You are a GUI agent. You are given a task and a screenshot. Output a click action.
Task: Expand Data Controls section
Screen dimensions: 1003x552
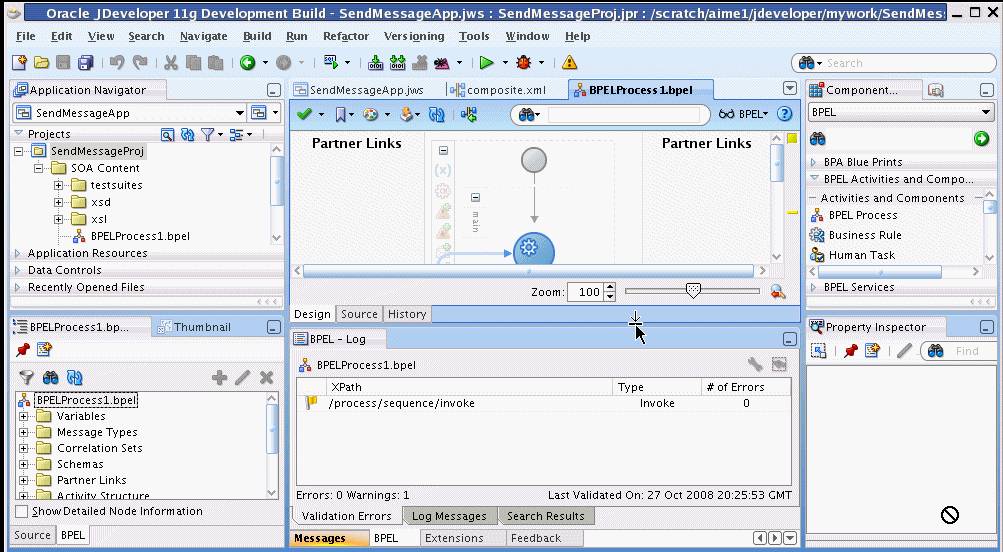pos(17,270)
